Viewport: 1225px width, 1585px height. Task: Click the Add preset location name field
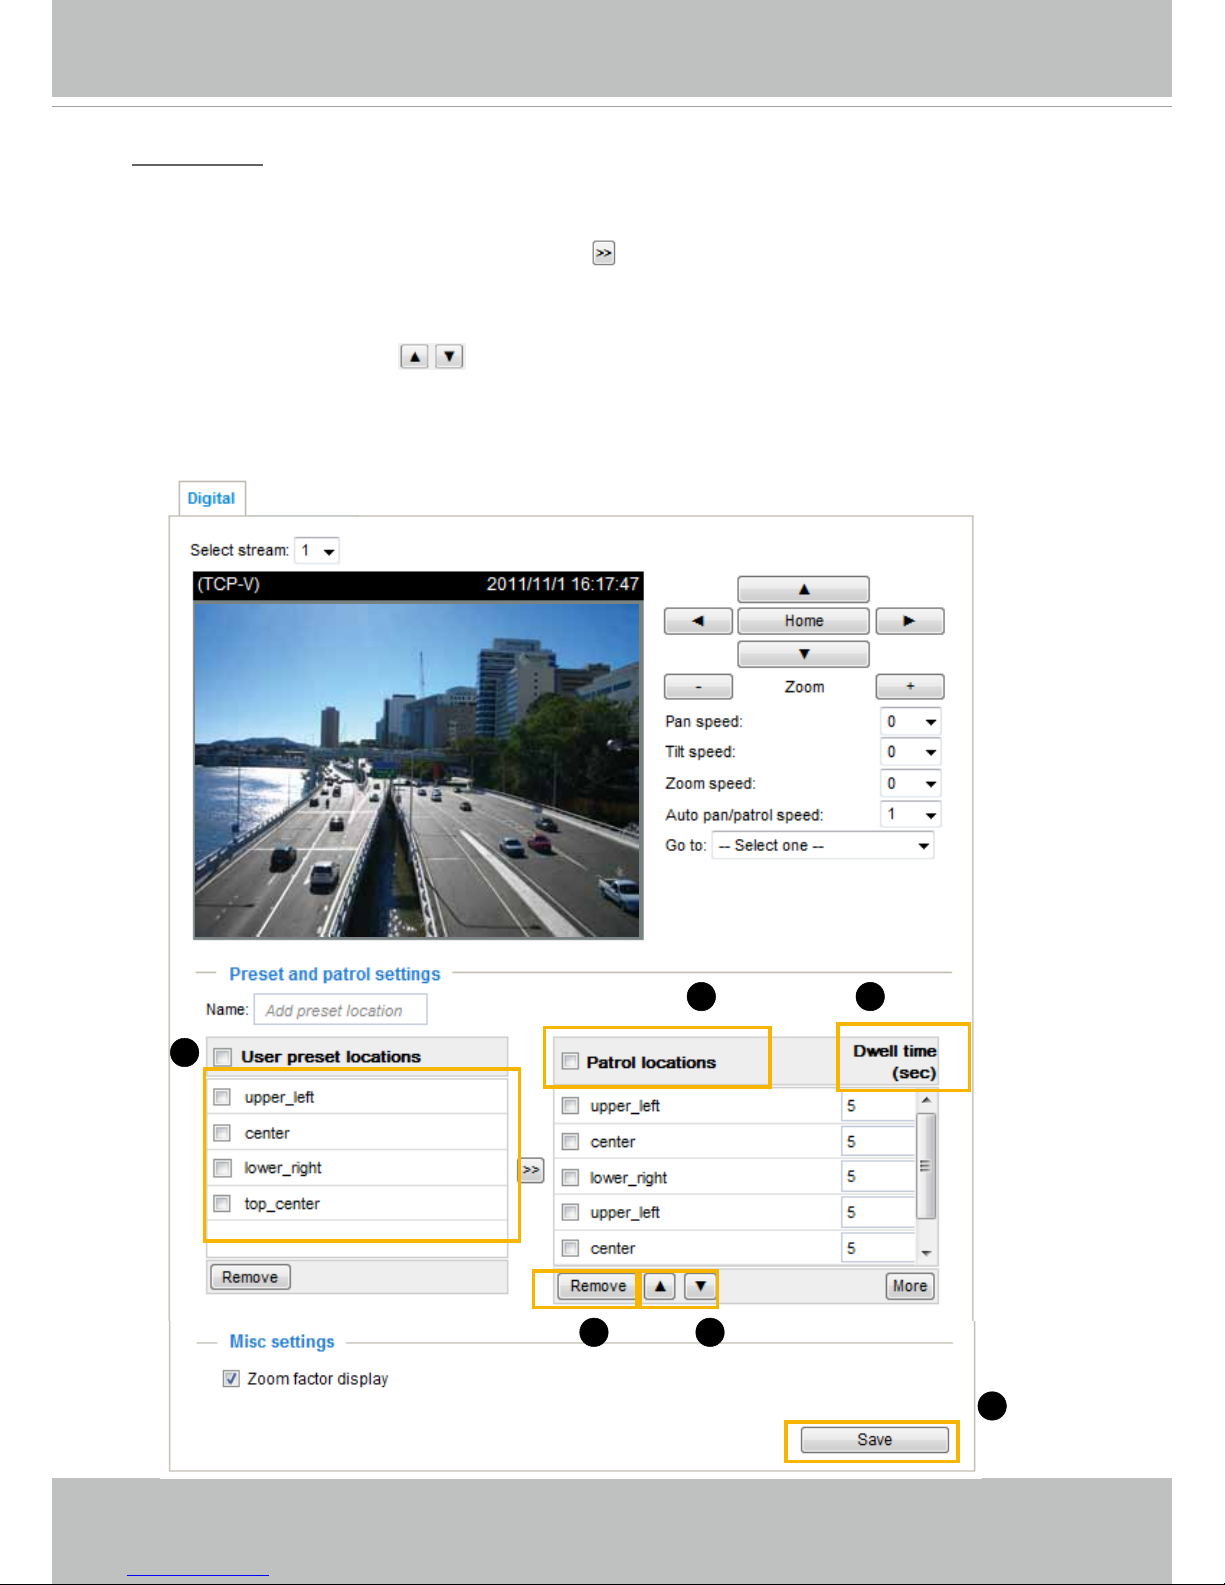340,1010
